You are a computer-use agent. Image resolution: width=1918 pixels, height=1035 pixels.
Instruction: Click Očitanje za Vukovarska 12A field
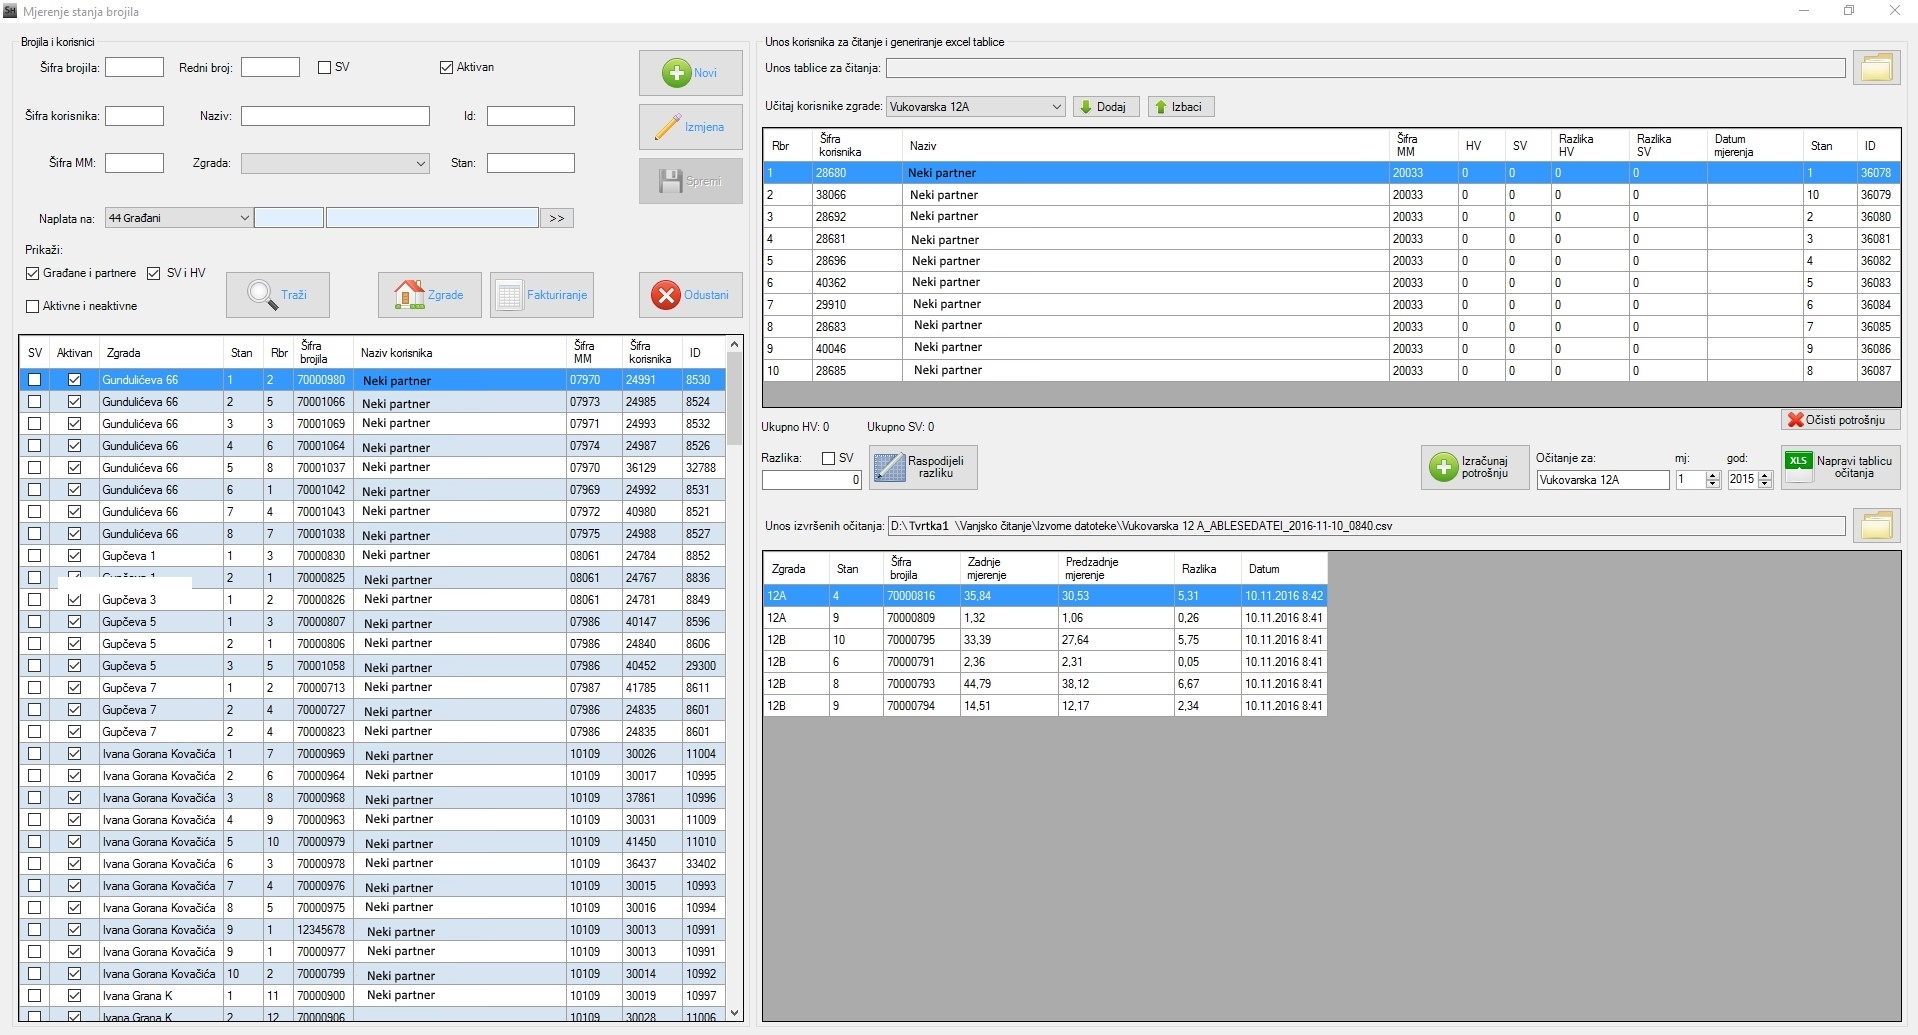tap(1603, 480)
